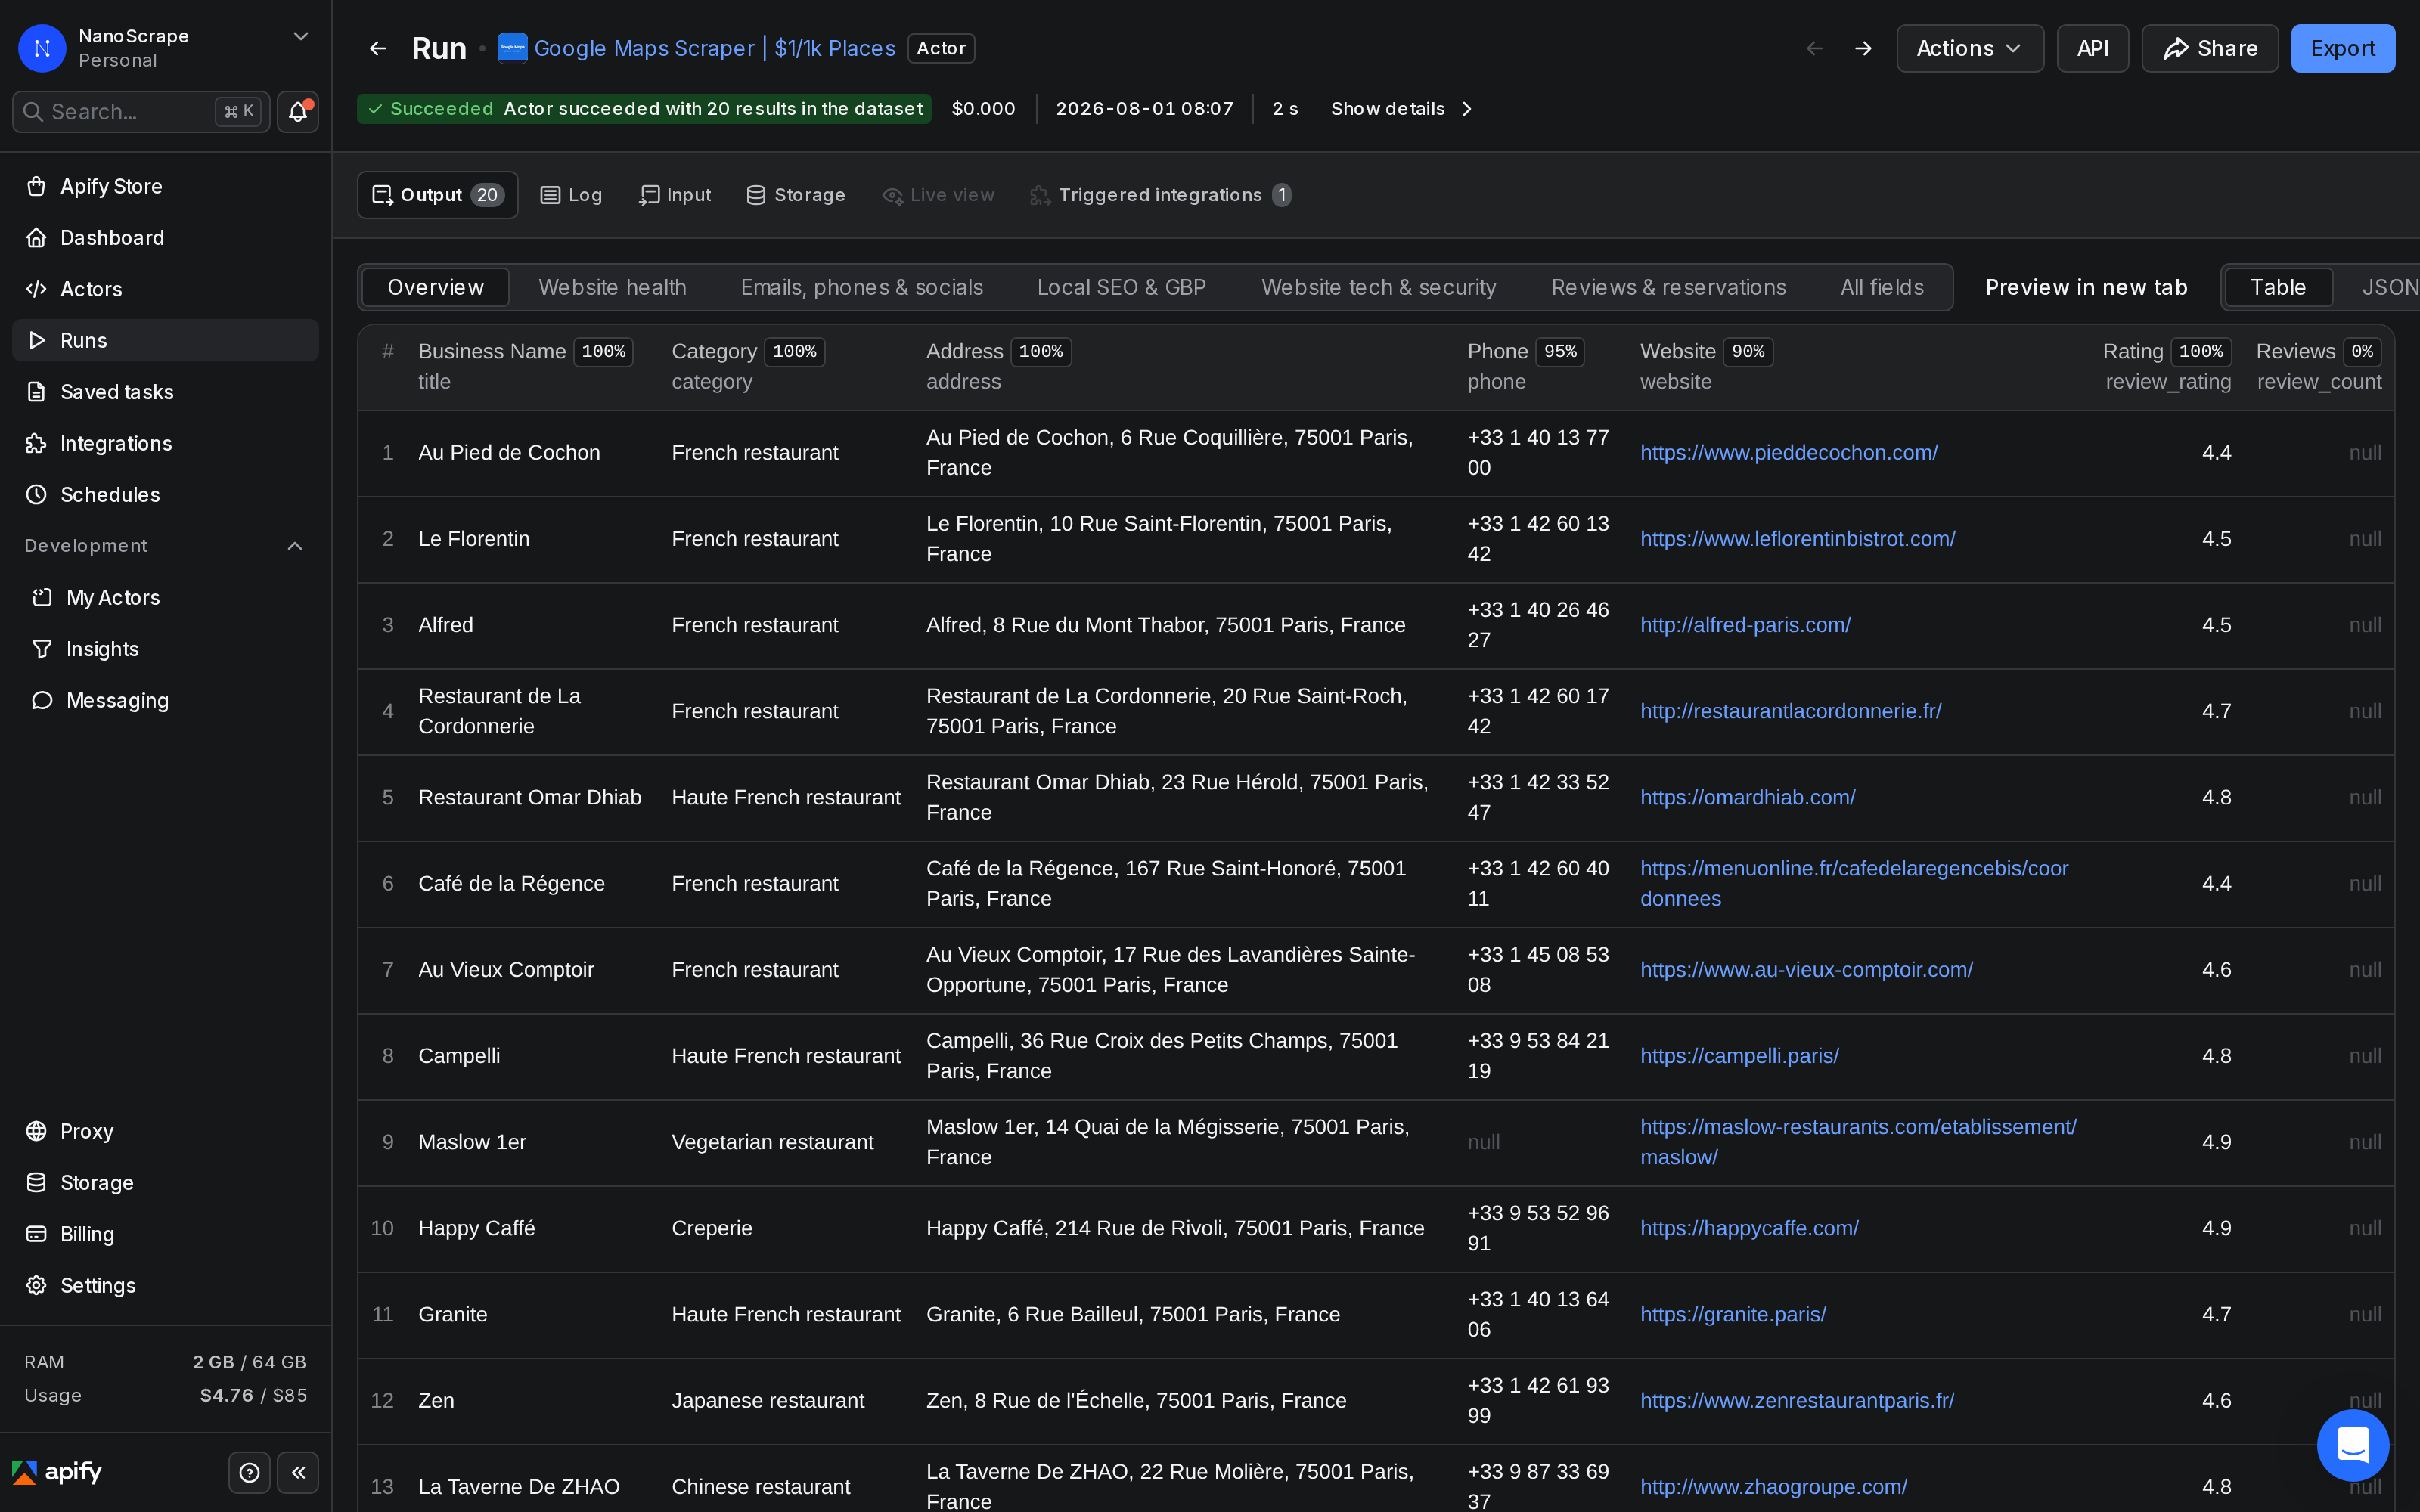This screenshot has width=2420, height=1512.
Task: Open the Storage run tab
Action: [796, 195]
